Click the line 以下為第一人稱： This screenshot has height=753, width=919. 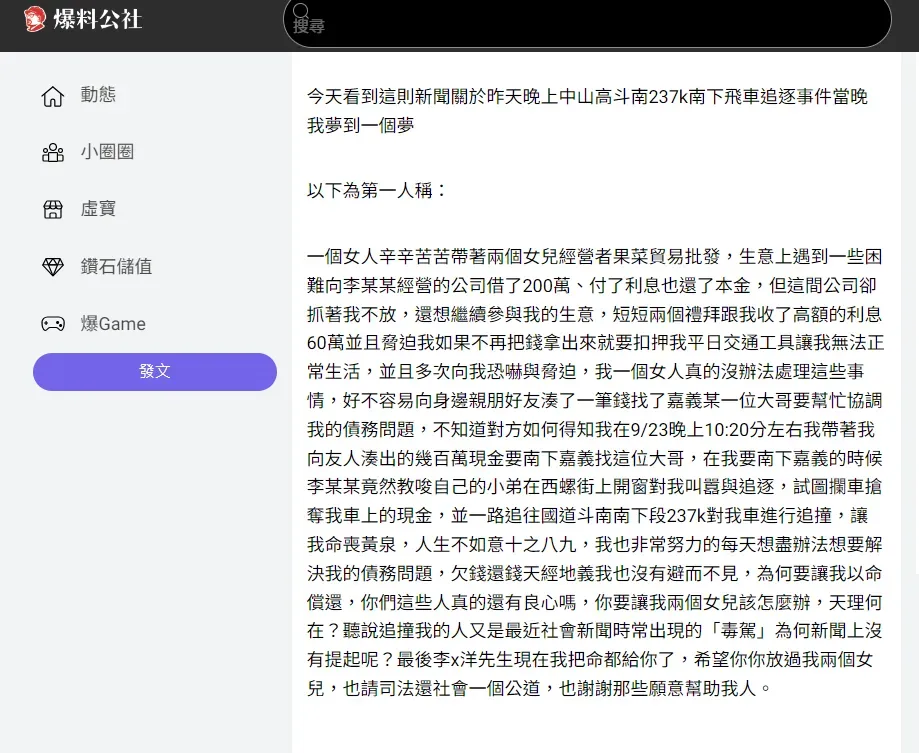click(377, 190)
